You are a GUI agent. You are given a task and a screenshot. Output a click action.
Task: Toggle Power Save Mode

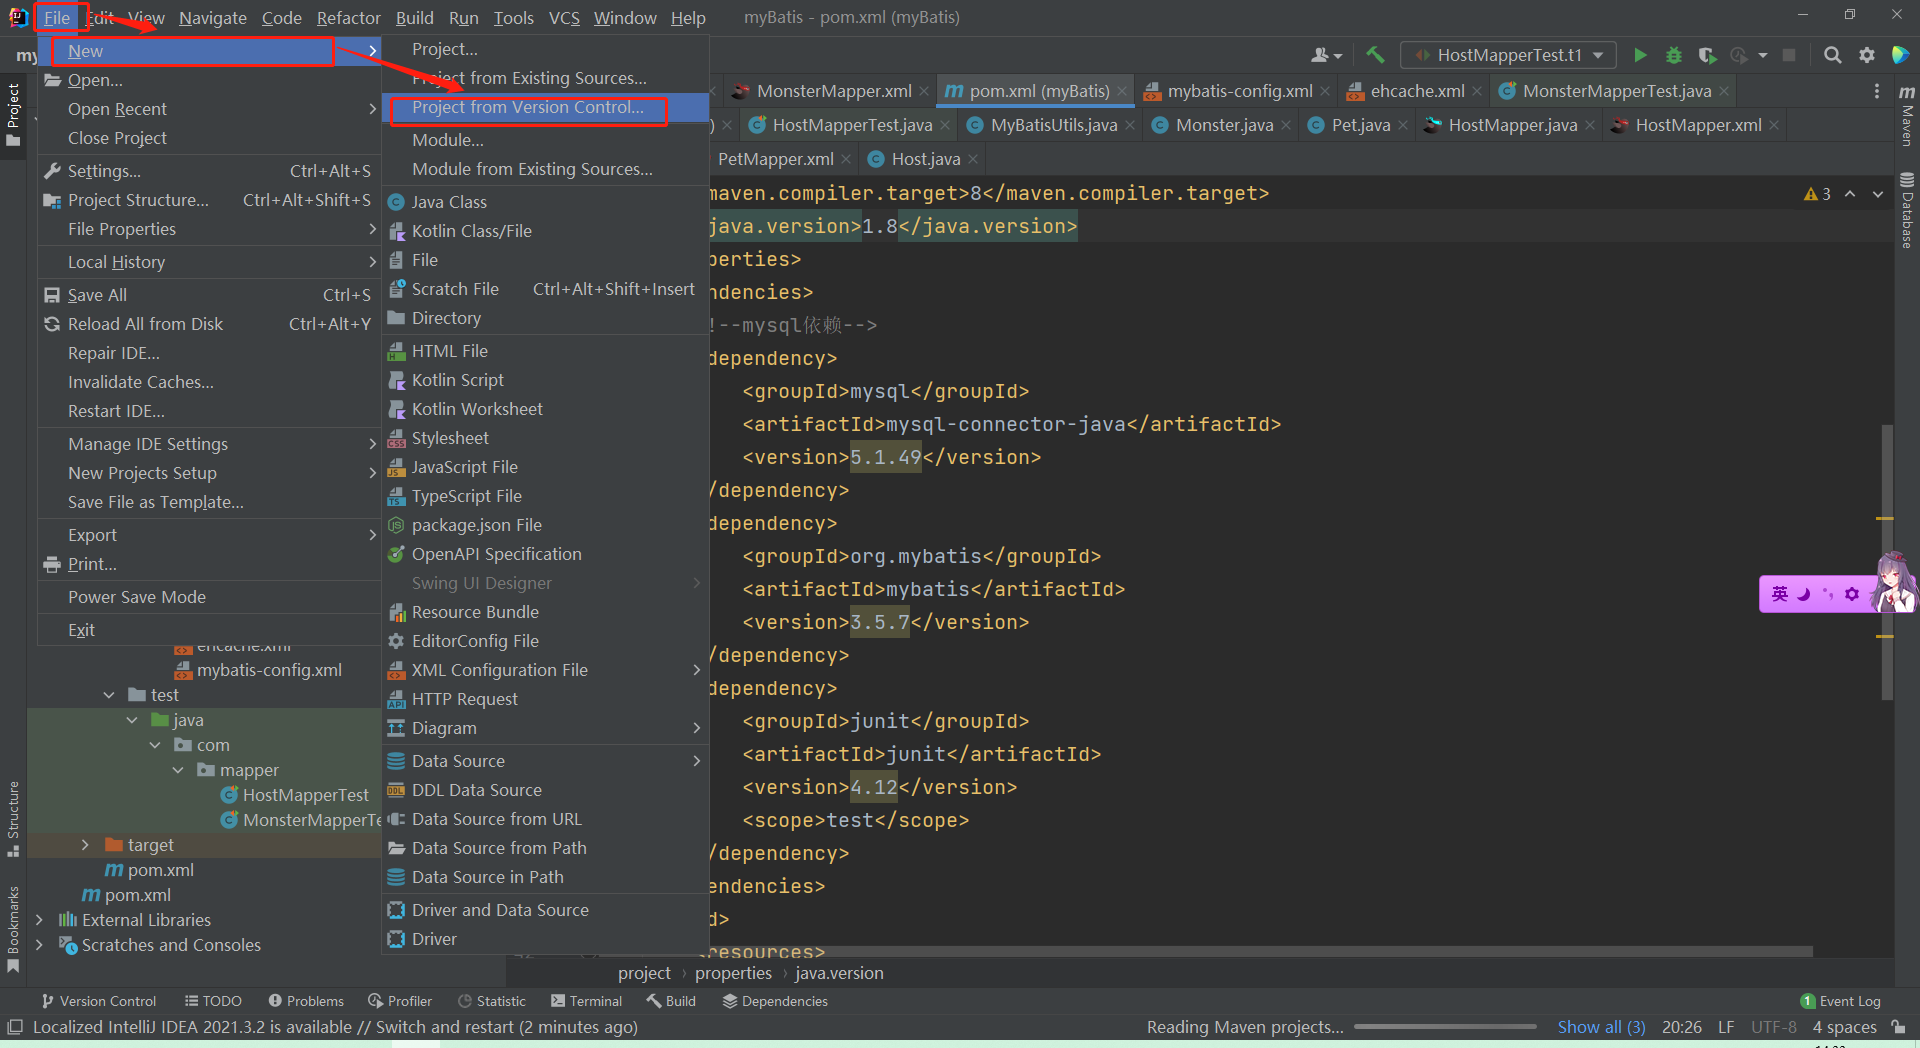208,597
